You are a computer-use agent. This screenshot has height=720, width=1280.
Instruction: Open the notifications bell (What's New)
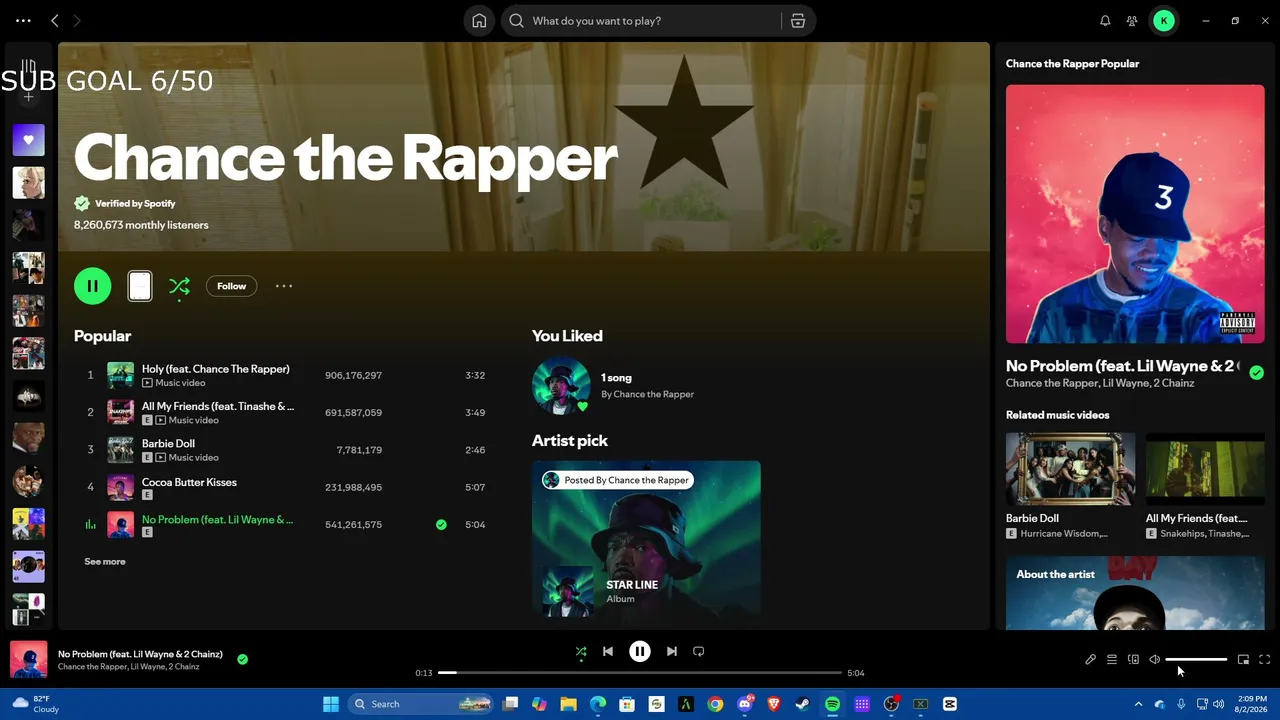pos(1105,21)
